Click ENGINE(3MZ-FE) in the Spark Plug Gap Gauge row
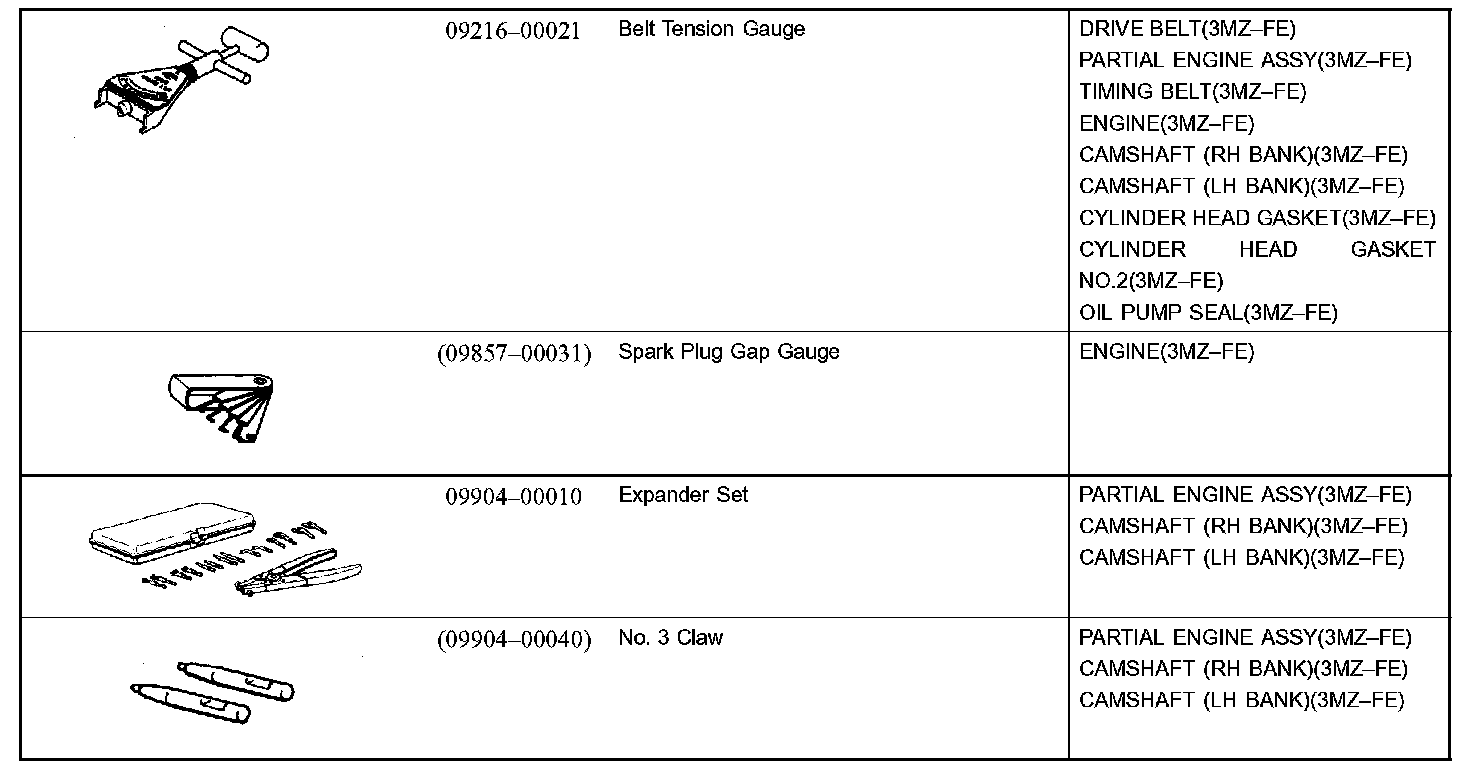The image size is (1472, 772). (1166, 352)
